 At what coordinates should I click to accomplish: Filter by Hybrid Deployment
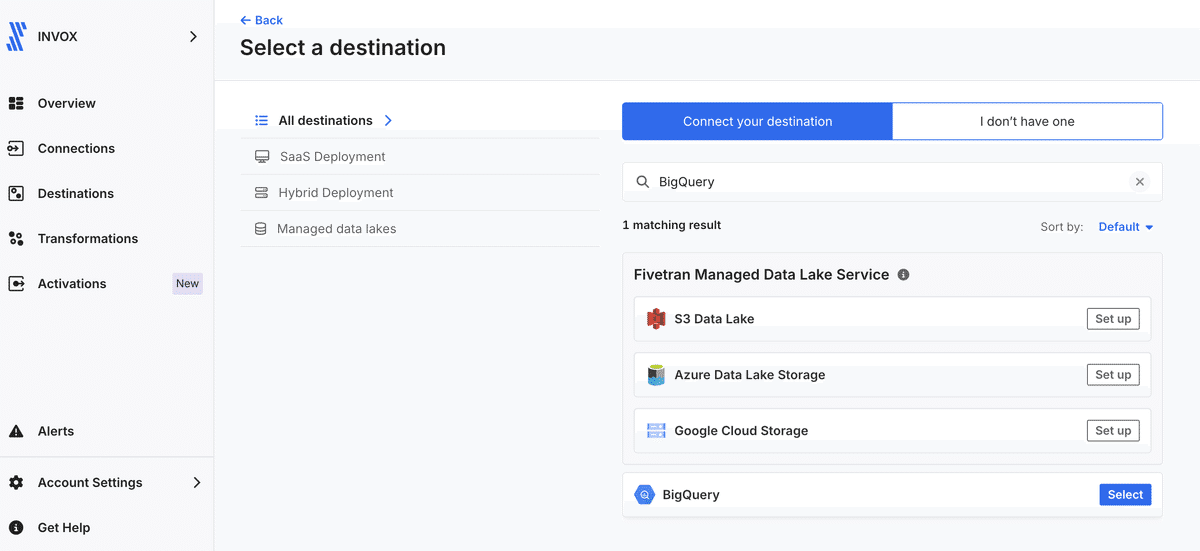(x=336, y=193)
